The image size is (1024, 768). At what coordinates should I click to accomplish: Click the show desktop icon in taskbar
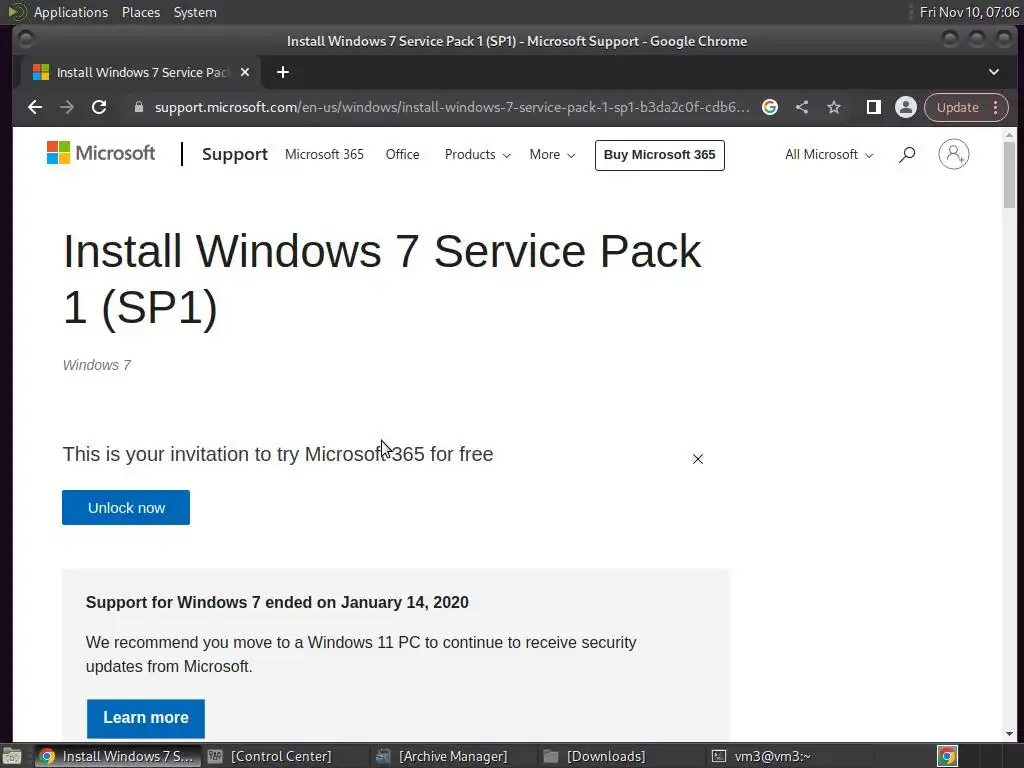[12, 756]
